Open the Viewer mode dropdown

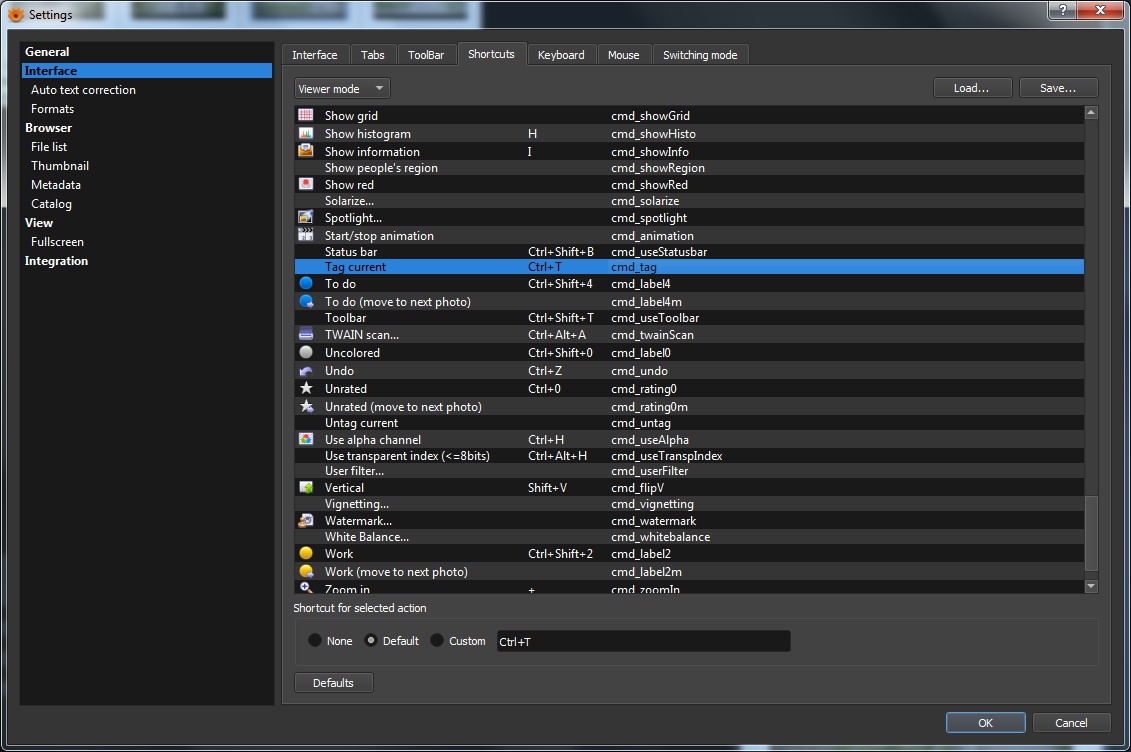pyautogui.click(x=342, y=89)
